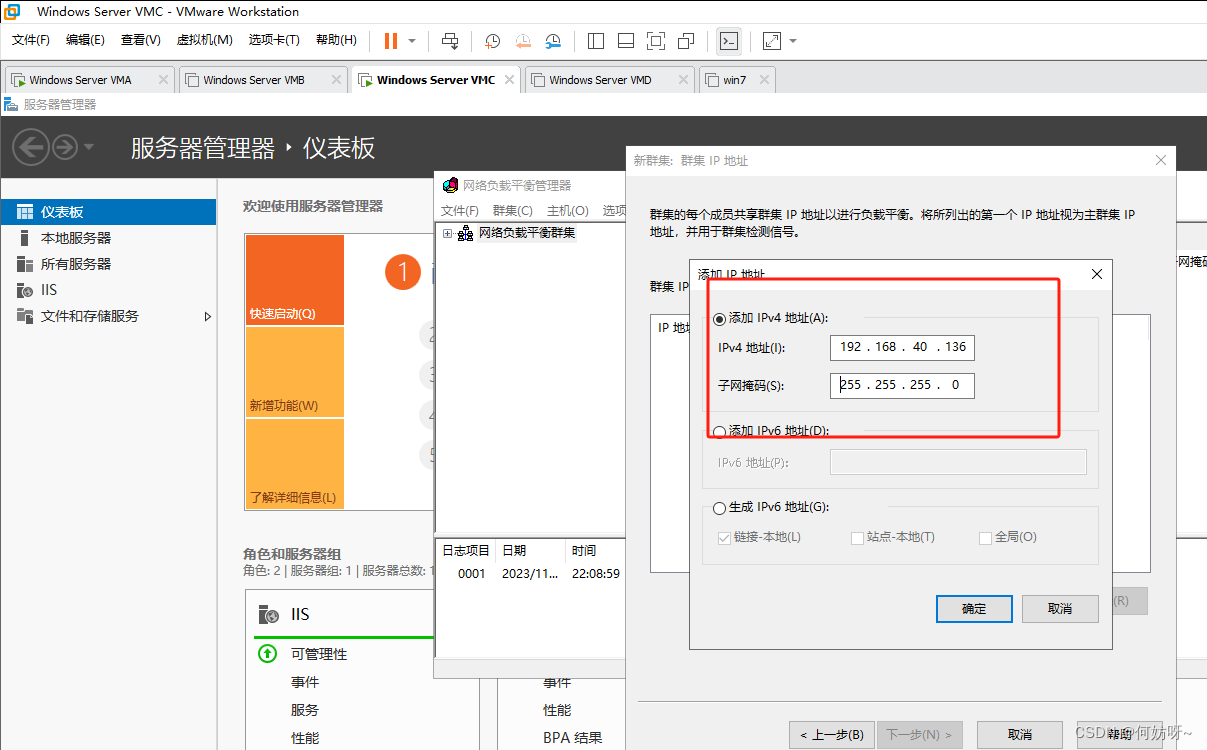
Task: Click the 确定 button in the dialog
Action: (973, 609)
